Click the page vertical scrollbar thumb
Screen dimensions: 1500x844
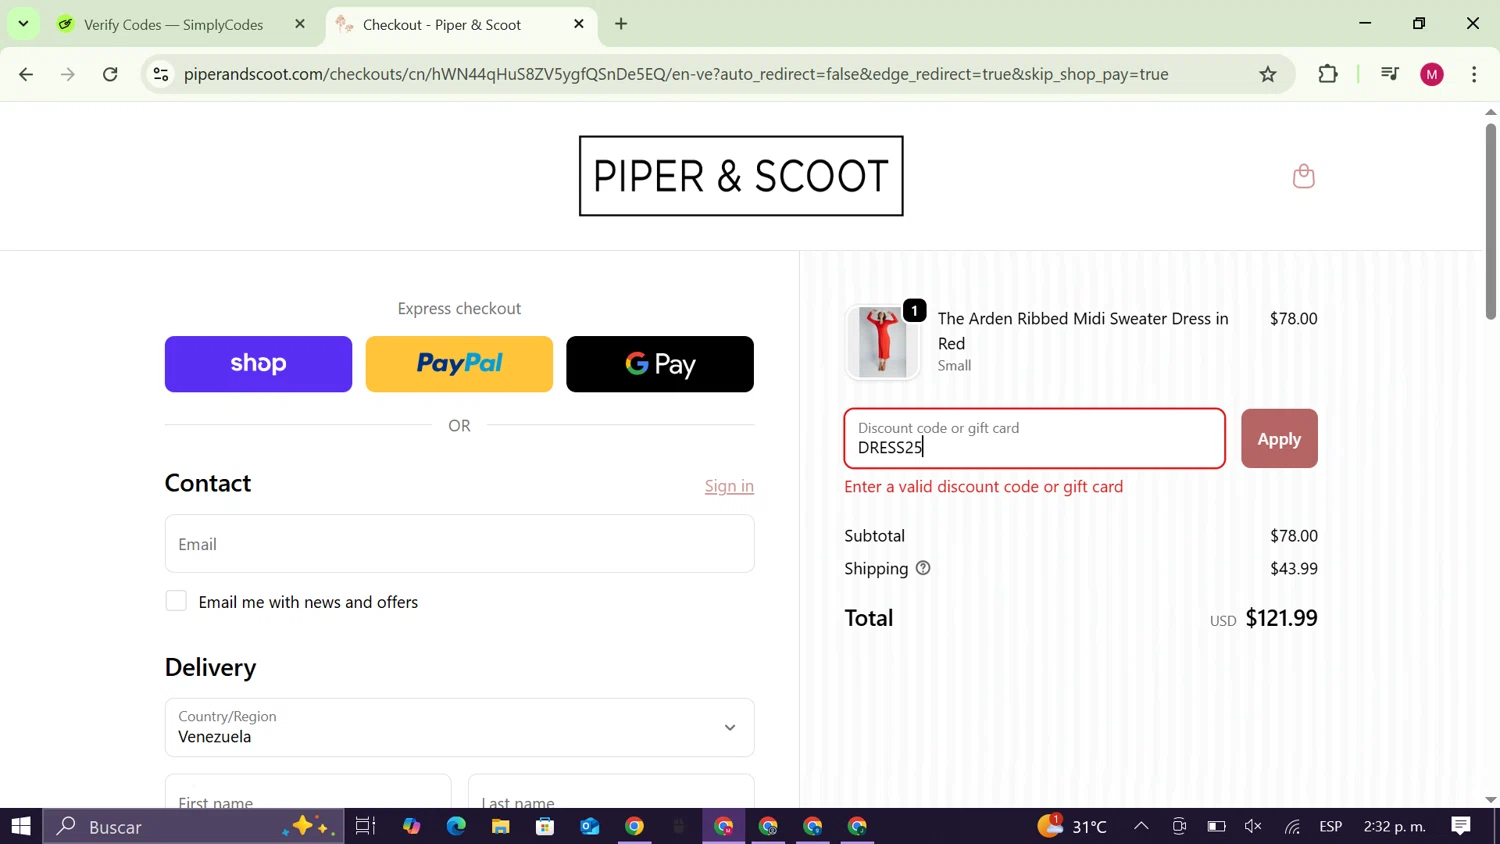tap(1490, 220)
